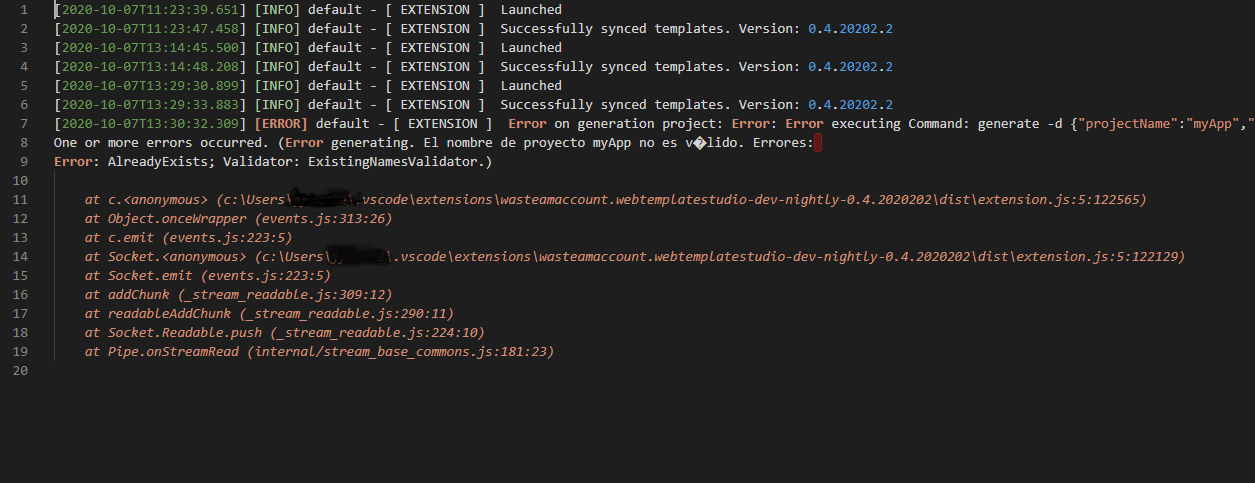Screen dimensions: 1255x483
Task: Click the word Launched on line 1
Action: (531, 10)
